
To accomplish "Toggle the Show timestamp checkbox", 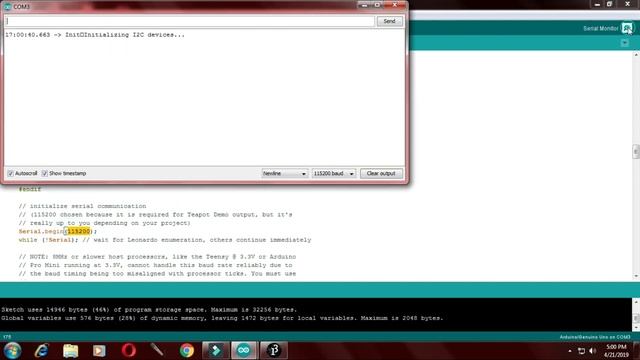I will (44, 173).
